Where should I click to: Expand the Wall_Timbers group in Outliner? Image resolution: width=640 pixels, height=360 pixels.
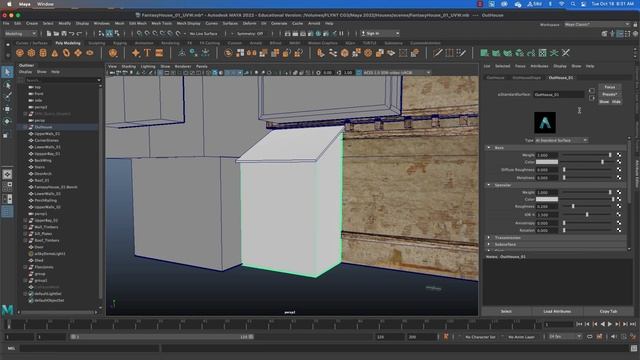[25, 227]
